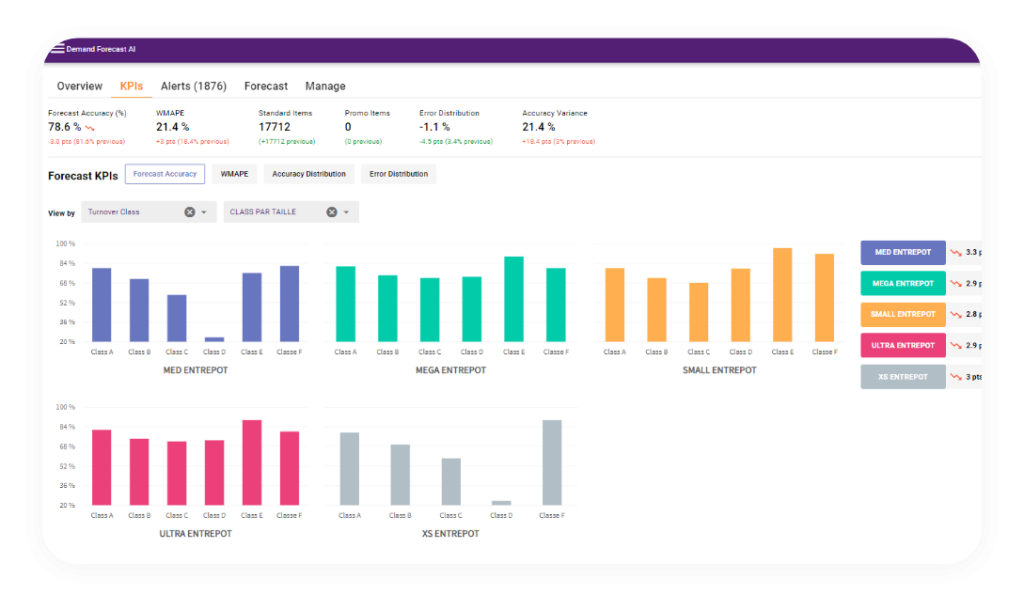Click the trend arrow next to MEGA ENTREPOT
The image size is (1024, 611).
[955, 284]
